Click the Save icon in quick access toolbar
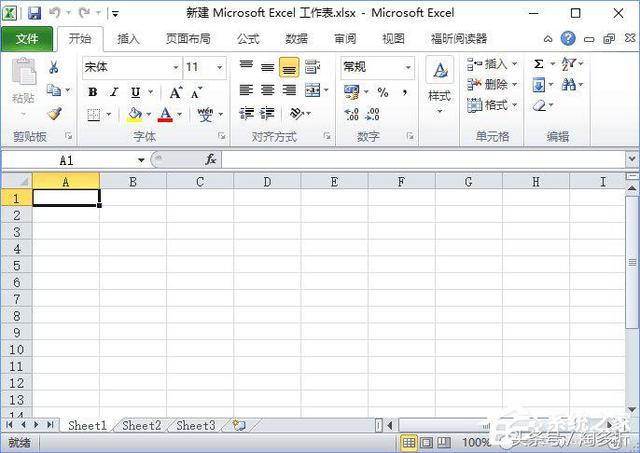The height and width of the screenshot is (453, 640). 35,14
